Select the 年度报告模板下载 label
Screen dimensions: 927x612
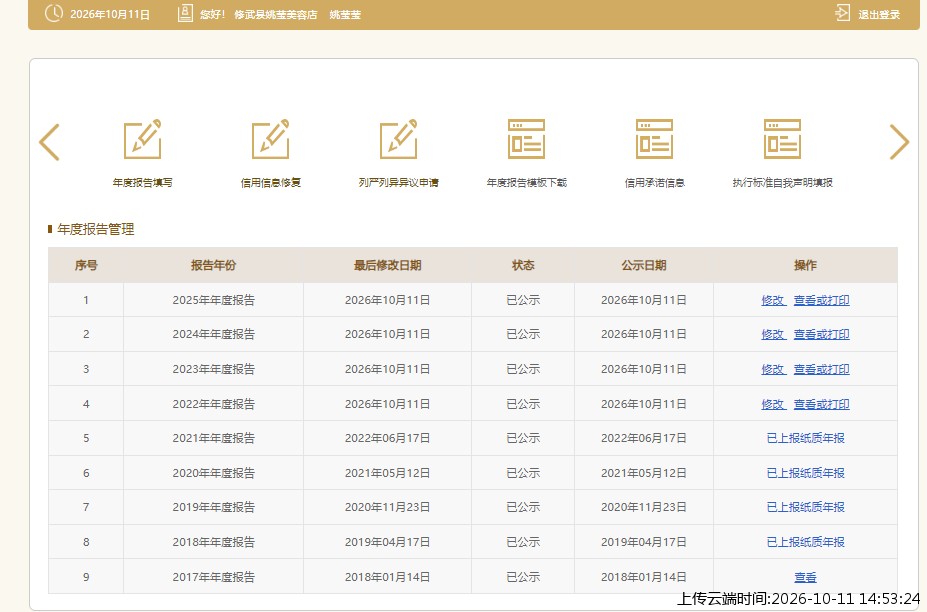(x=526, y=183)
